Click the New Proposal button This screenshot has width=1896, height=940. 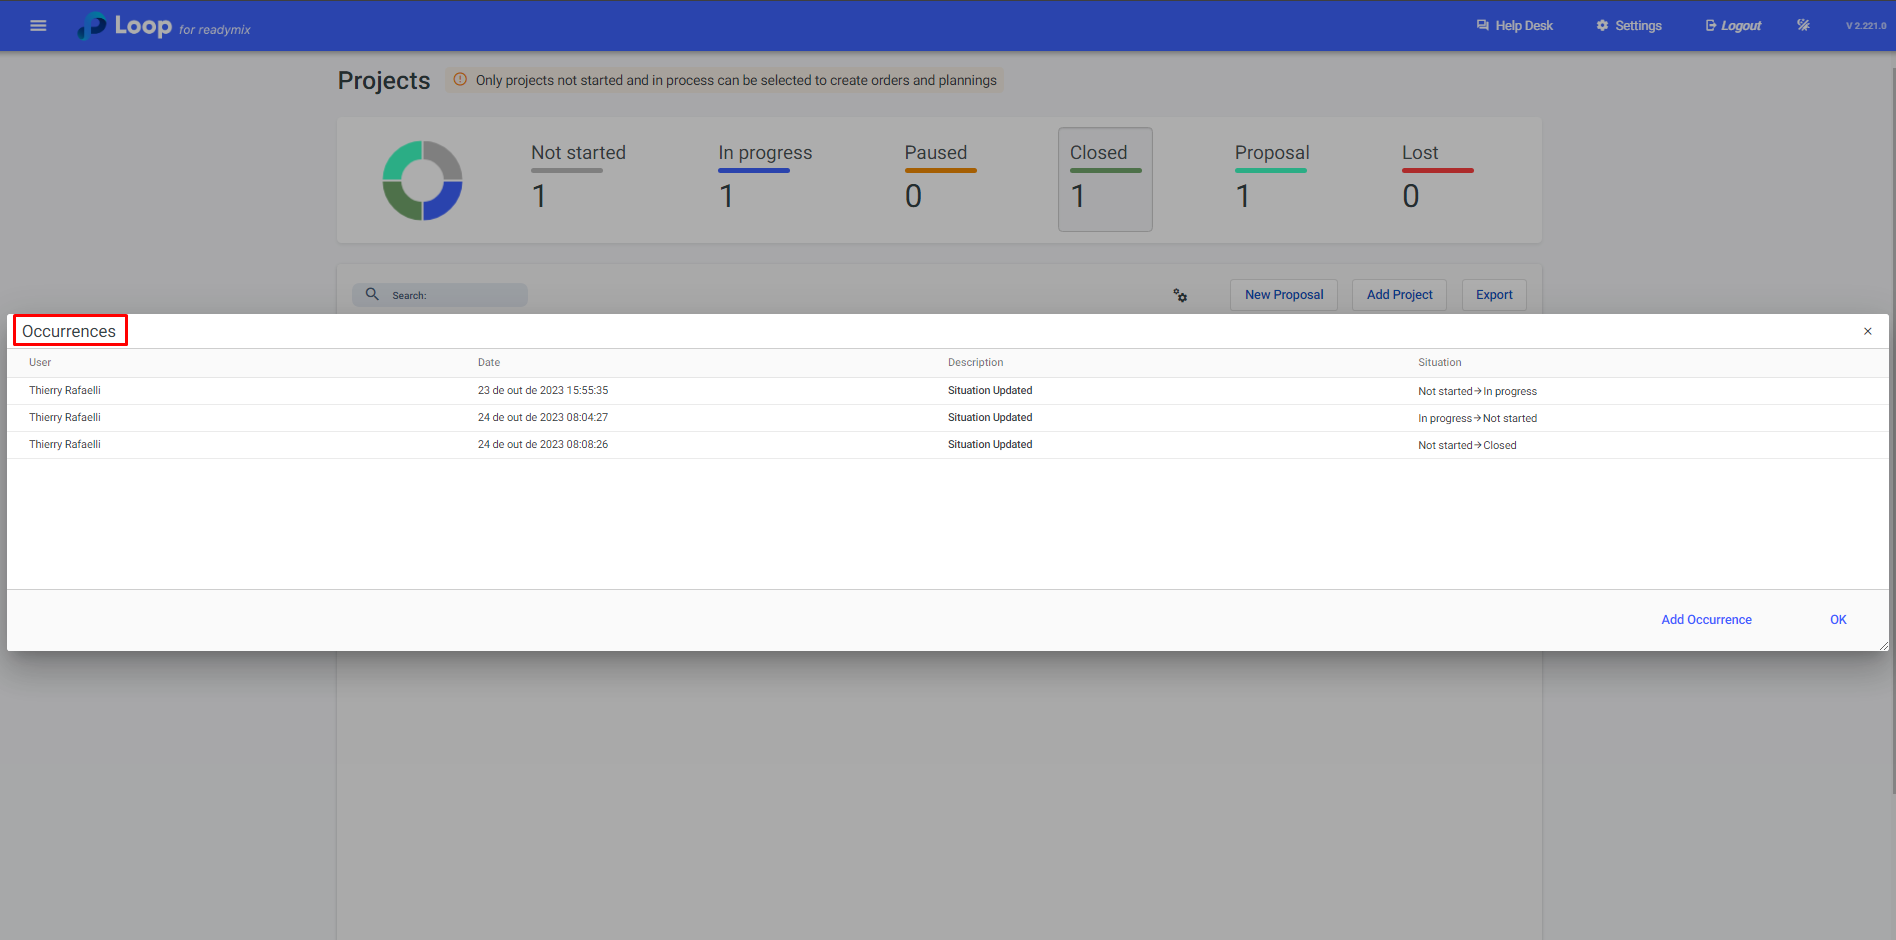(x=1283, y=295)
